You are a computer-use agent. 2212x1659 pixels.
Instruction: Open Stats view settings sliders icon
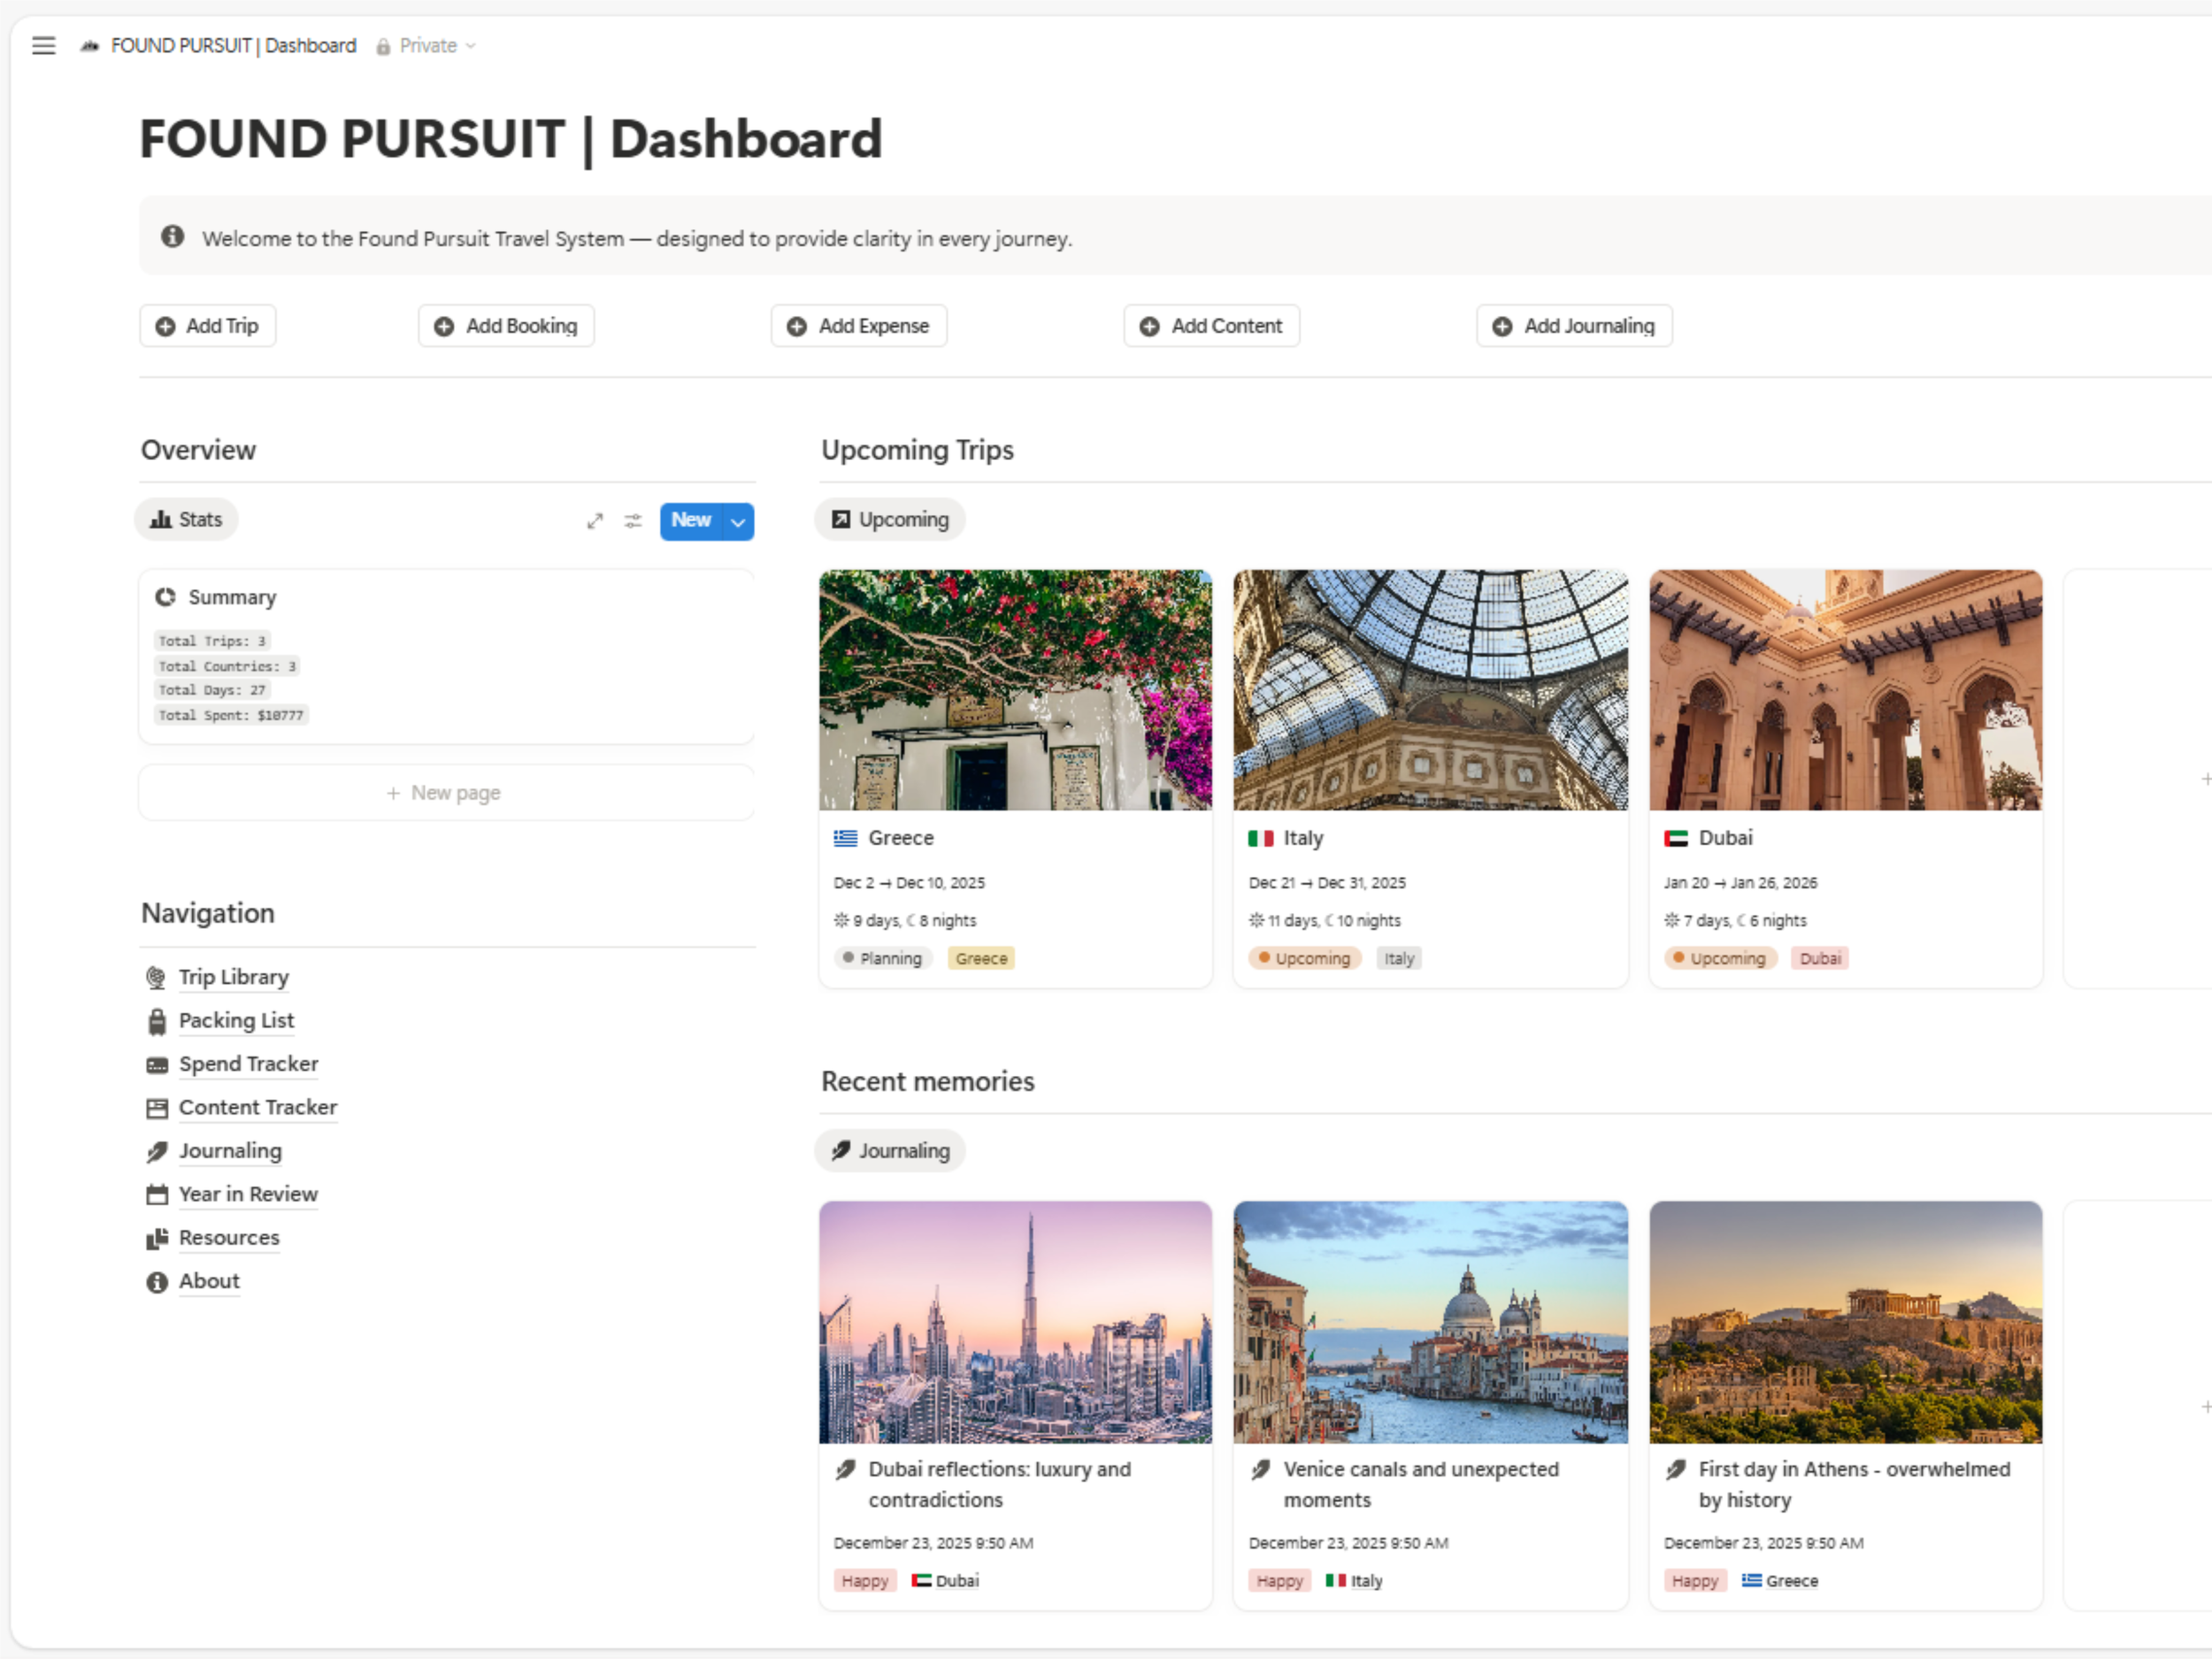[x=633, y=521]
